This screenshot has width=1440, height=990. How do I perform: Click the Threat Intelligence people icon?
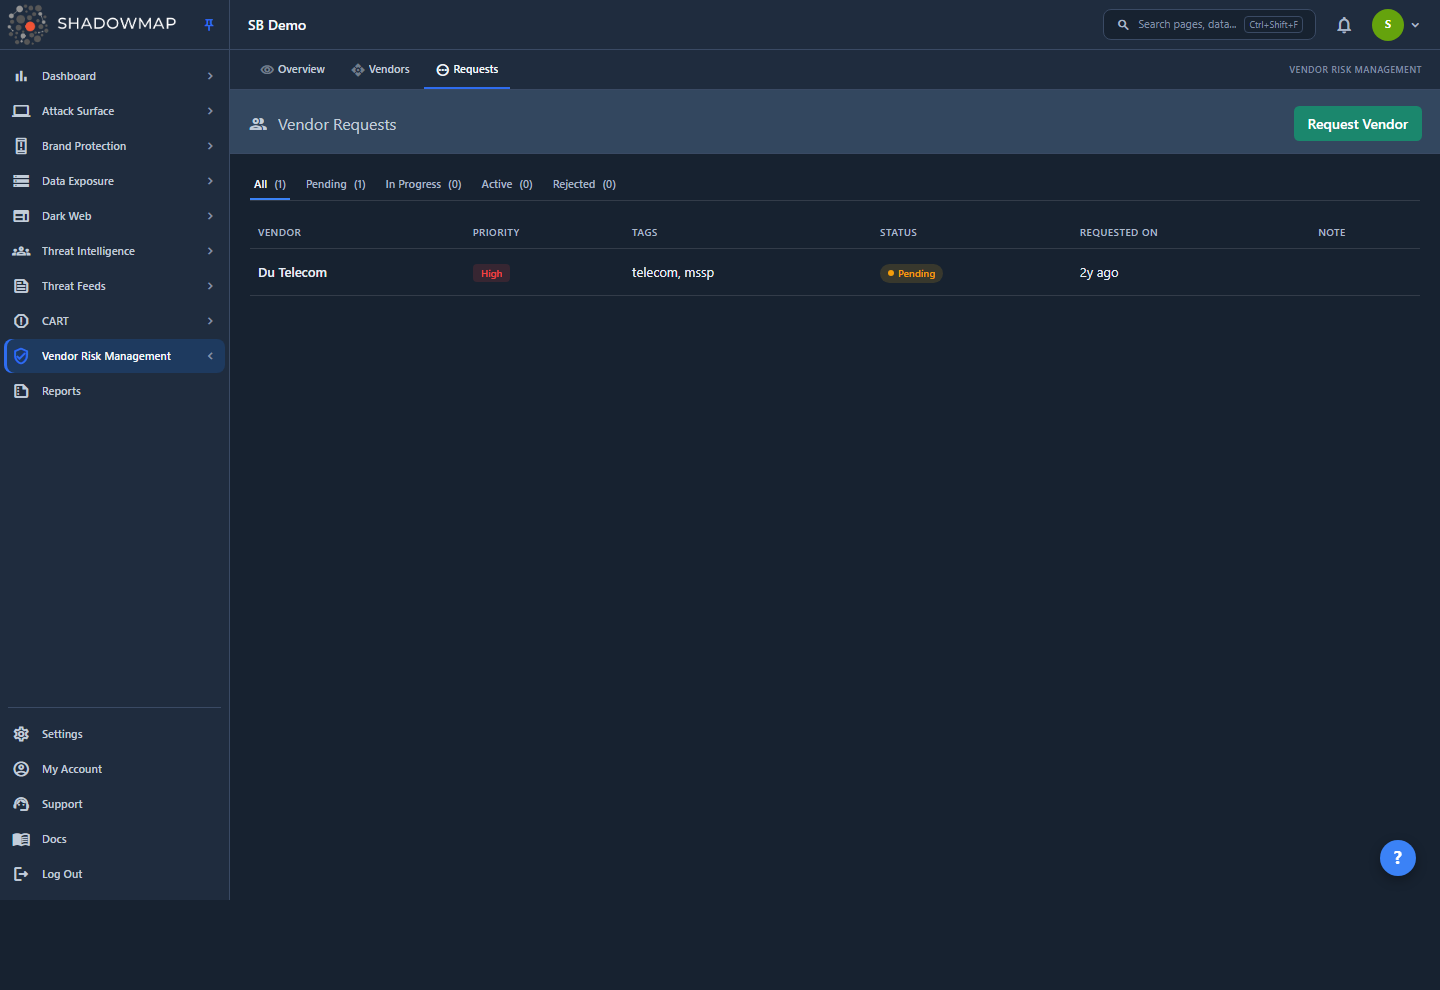click(x=21, y=251)
